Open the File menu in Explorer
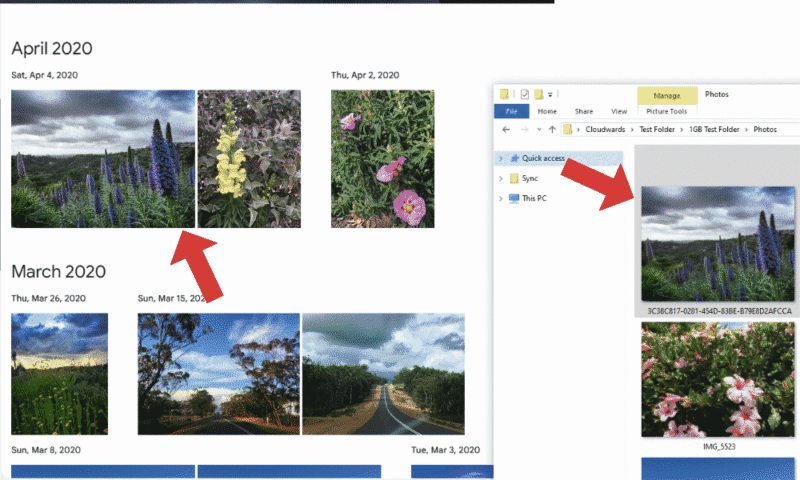 tap(511, 111)
